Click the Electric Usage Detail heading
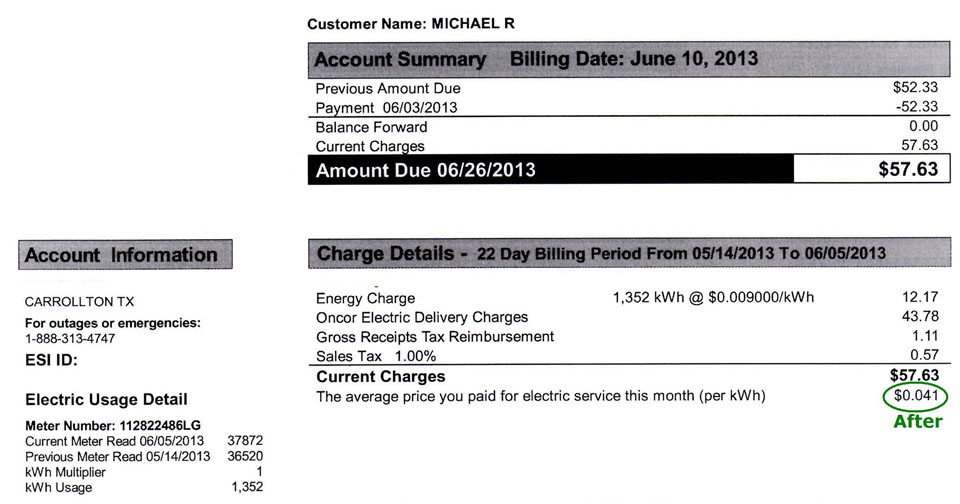Image resolution: width=960 pixels, height=504 pixels. [106, 400]
